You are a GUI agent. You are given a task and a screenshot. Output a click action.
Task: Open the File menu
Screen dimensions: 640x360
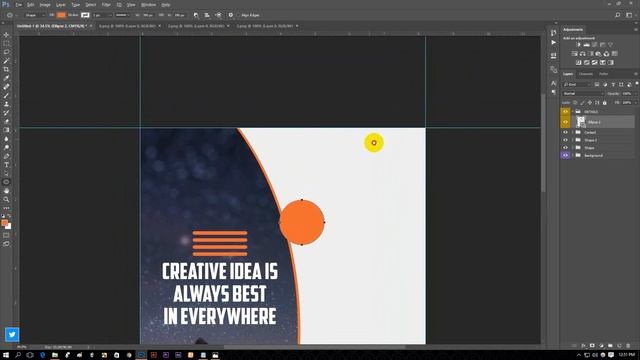18,5
